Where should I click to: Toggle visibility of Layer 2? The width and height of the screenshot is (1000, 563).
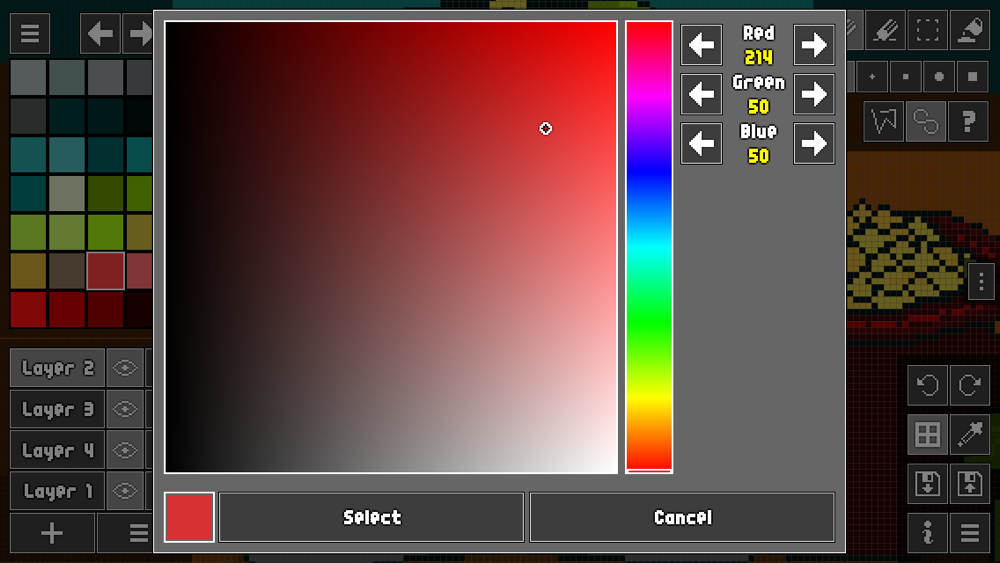tap(124, 368)
